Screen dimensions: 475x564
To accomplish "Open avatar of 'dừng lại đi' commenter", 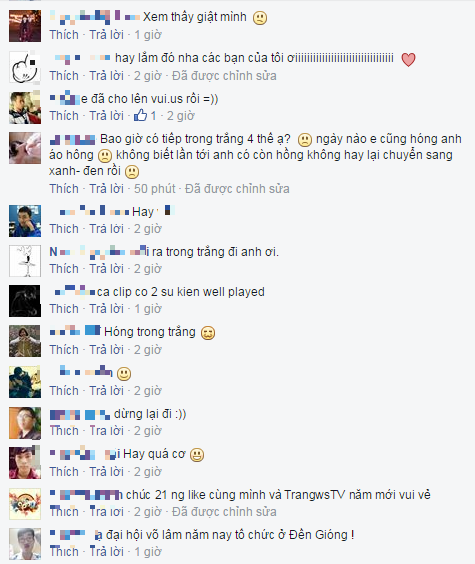I will pyautogui.click(x=25, y=423).
